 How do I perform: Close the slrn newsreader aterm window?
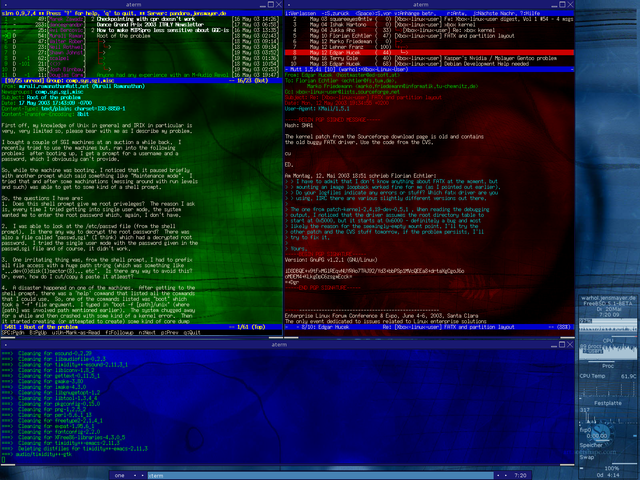click(279, 4)
